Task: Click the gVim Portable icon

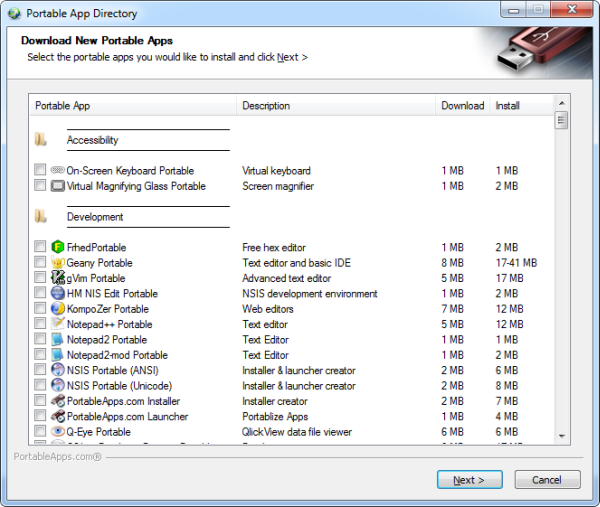Action: click(x=57, y=278)
